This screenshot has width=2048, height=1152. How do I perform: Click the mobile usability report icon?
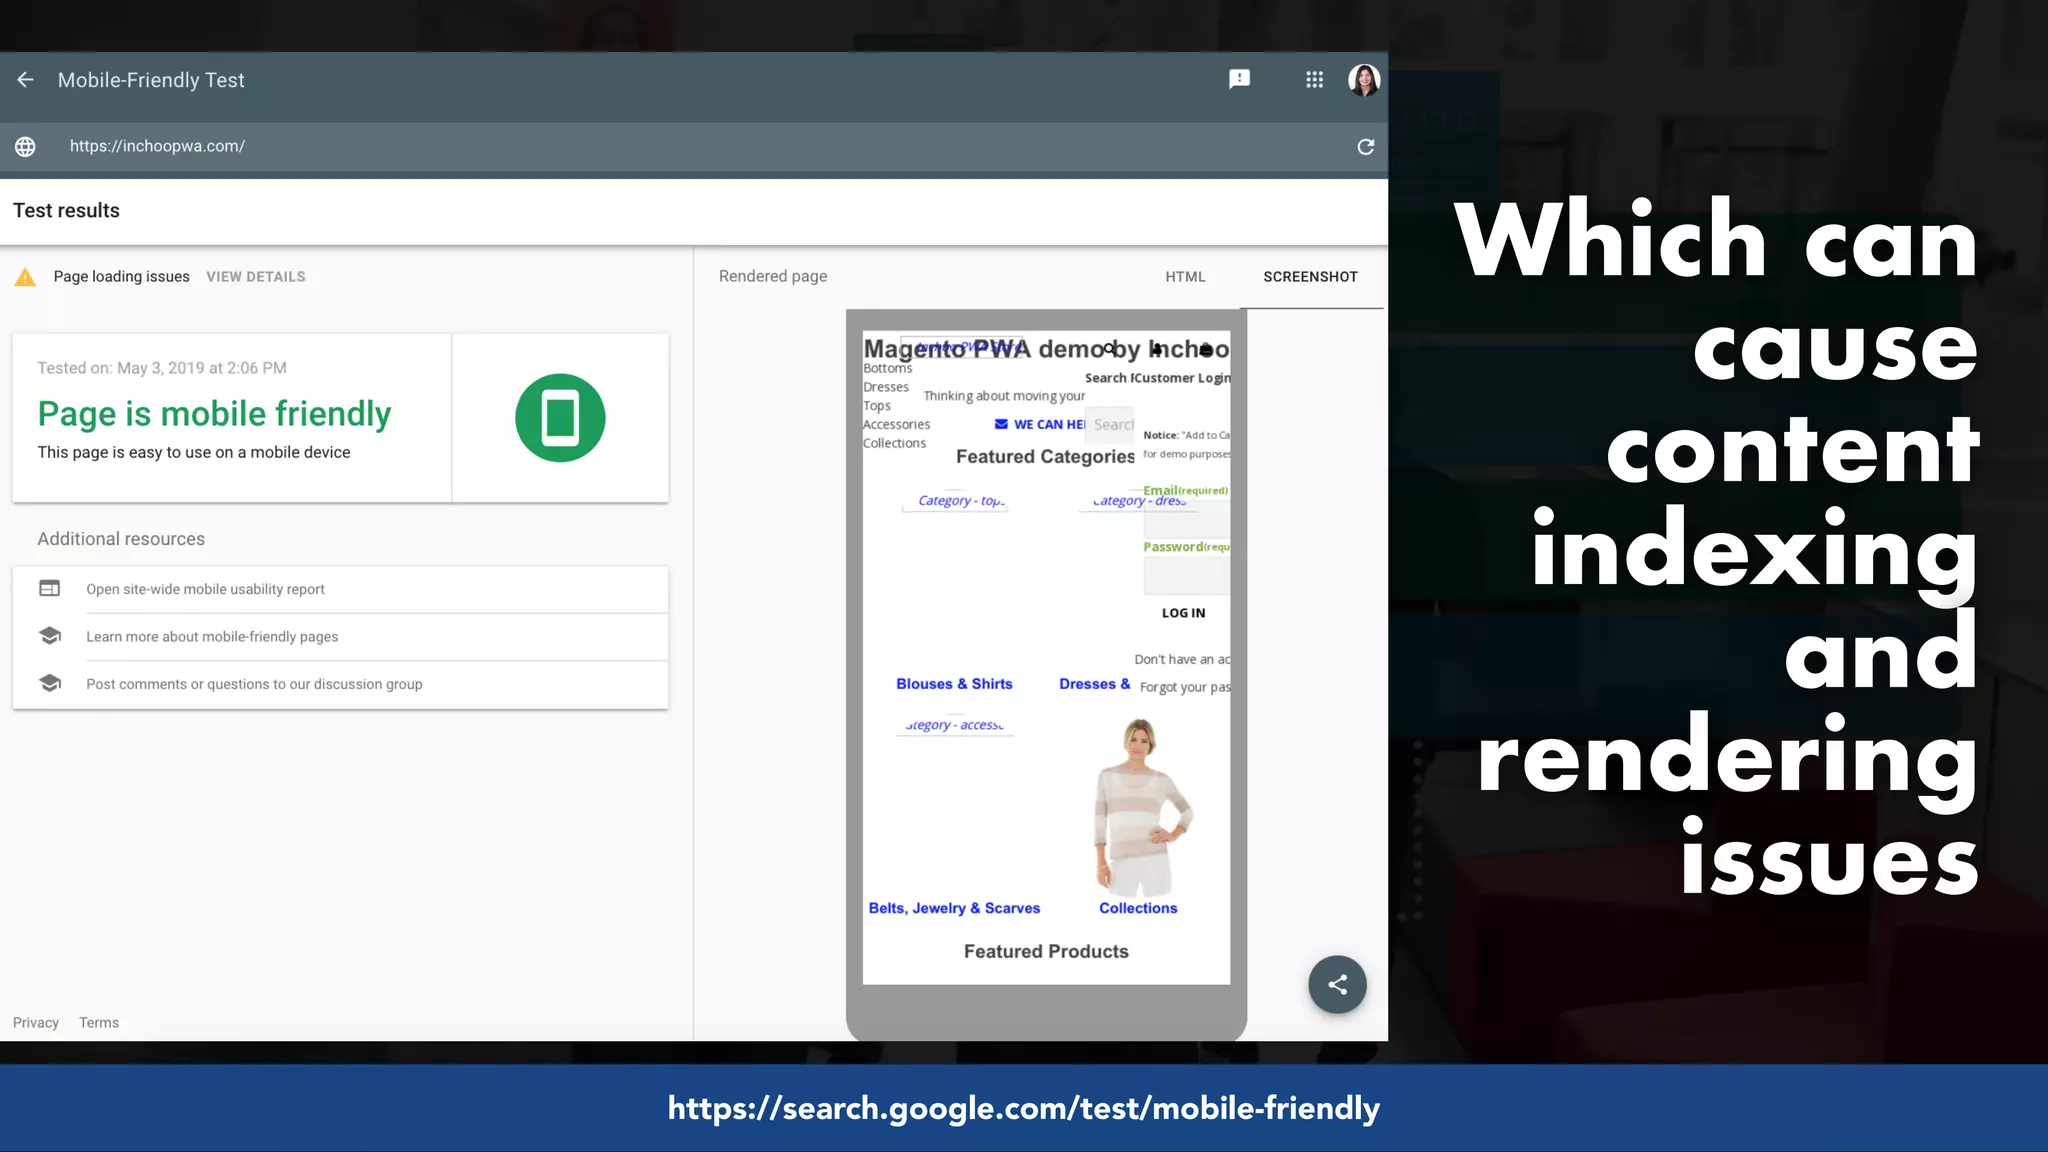click(x=49, y=588)
